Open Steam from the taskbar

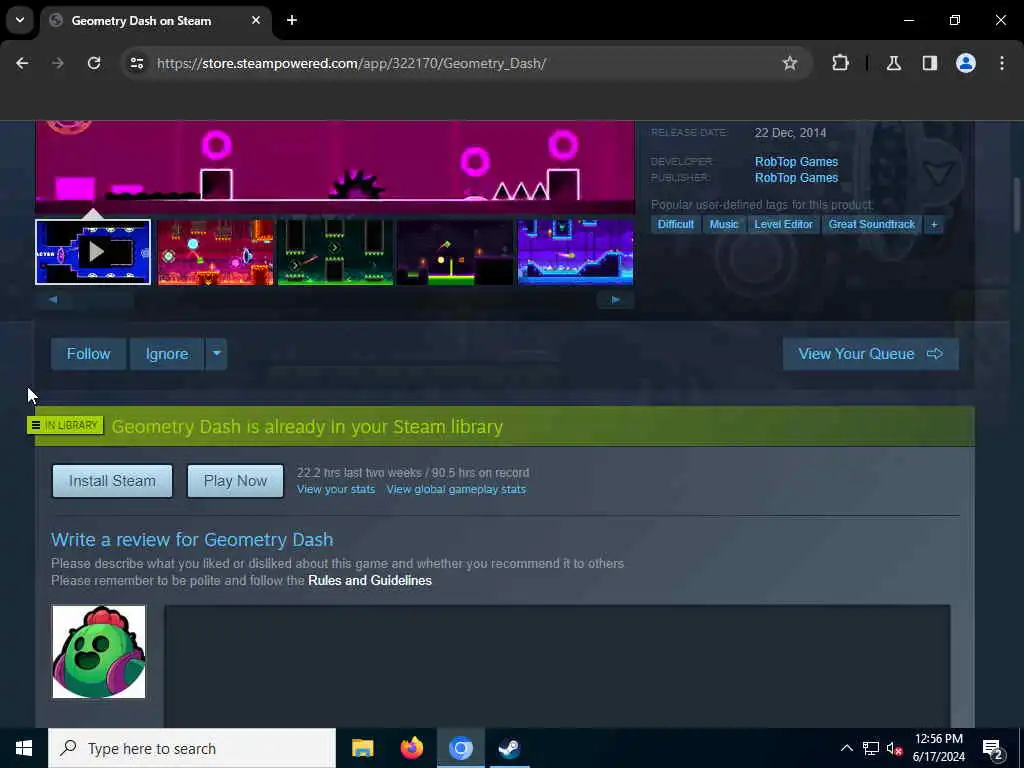[x=509, y=748]
